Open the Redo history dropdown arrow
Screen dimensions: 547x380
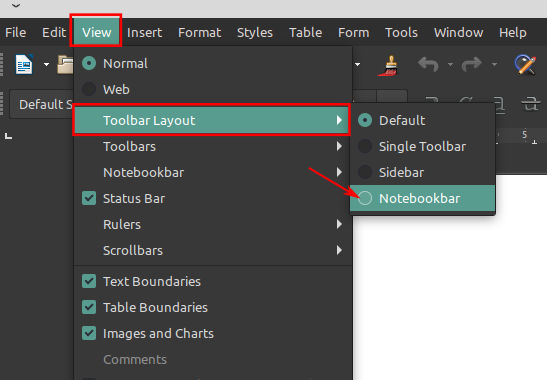click(494, 65)
